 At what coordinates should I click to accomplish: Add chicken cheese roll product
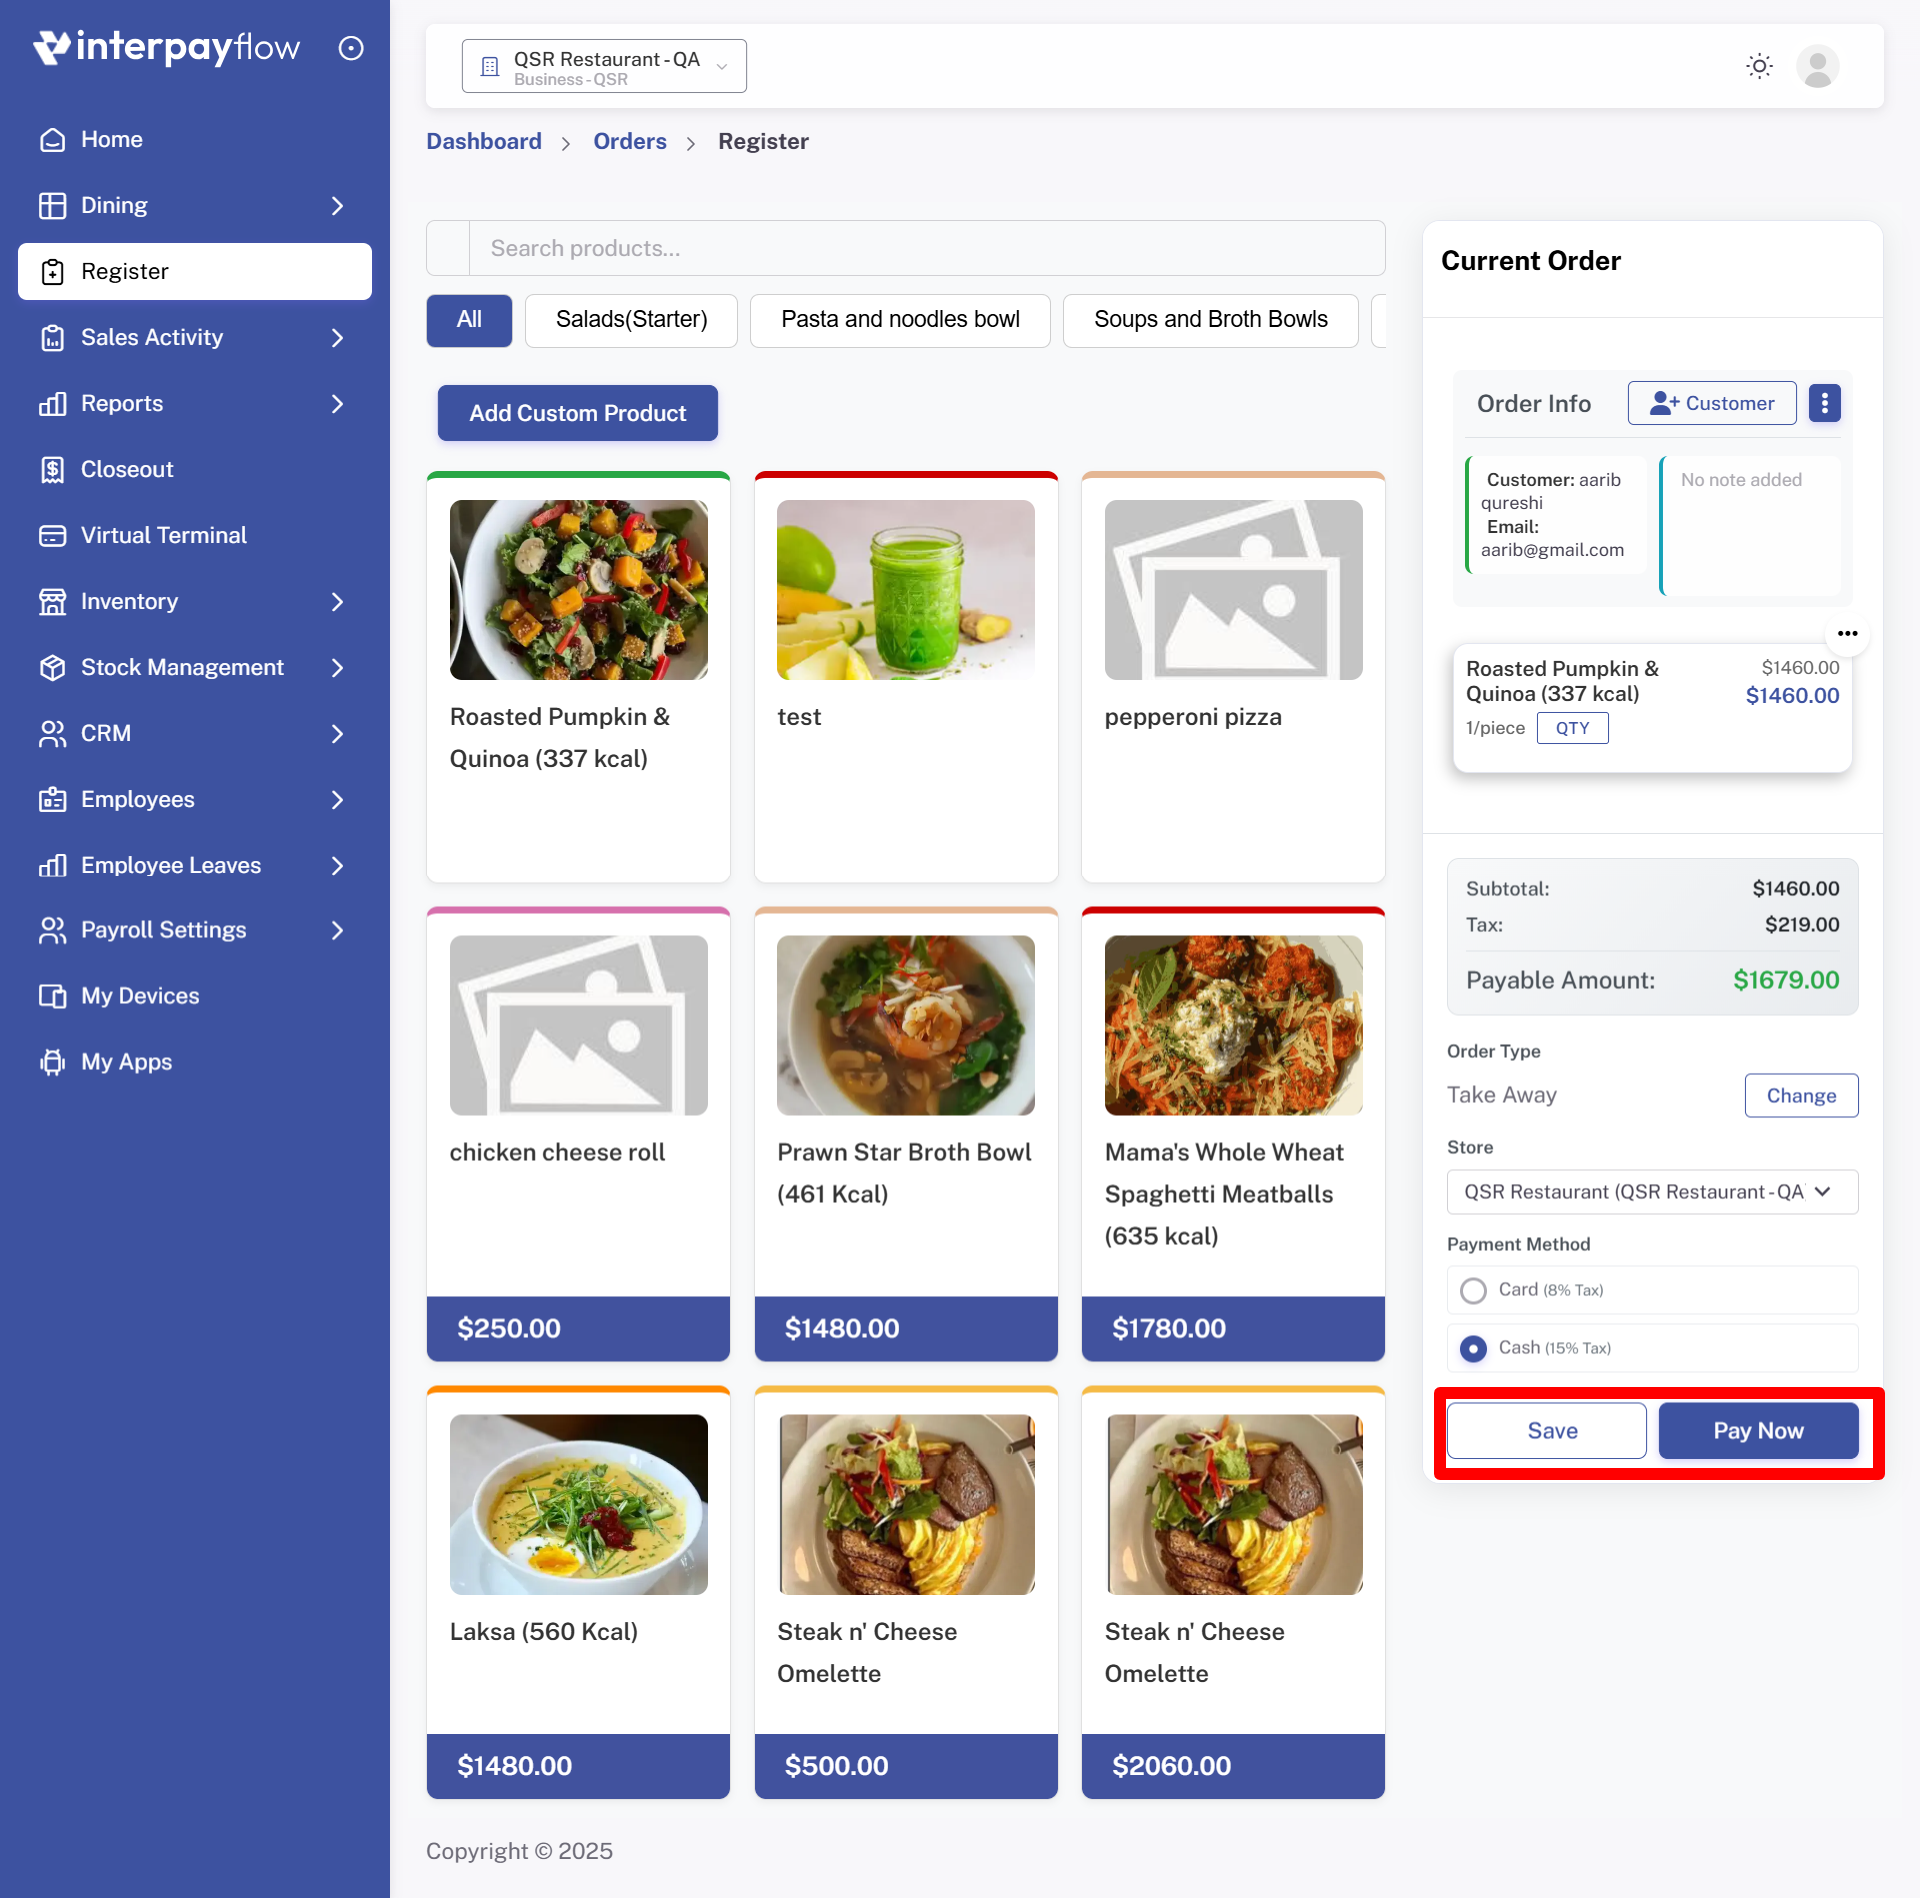point(578,1134)
